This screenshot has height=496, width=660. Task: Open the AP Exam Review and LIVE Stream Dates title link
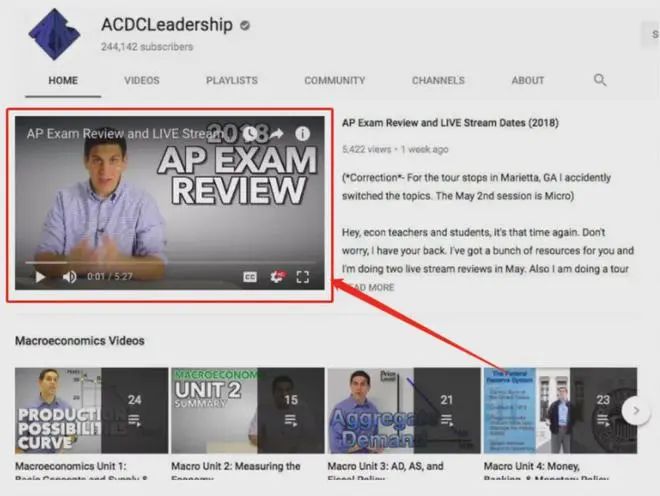pos(450,123)
